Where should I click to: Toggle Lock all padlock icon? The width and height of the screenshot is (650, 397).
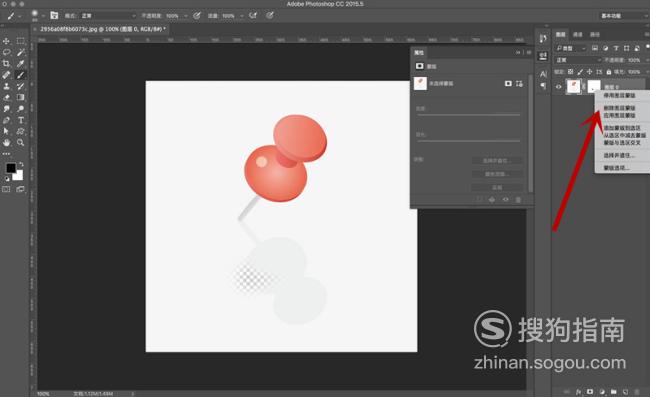609,72
